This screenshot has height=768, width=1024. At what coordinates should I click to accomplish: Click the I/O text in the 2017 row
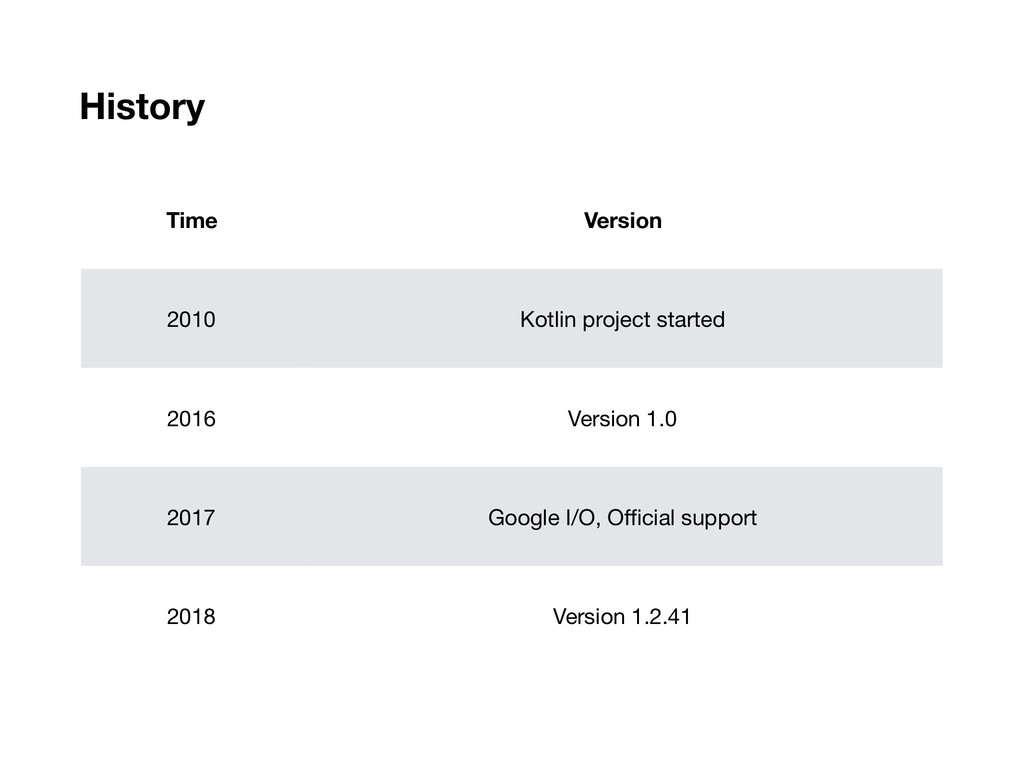tap(582, 518)
